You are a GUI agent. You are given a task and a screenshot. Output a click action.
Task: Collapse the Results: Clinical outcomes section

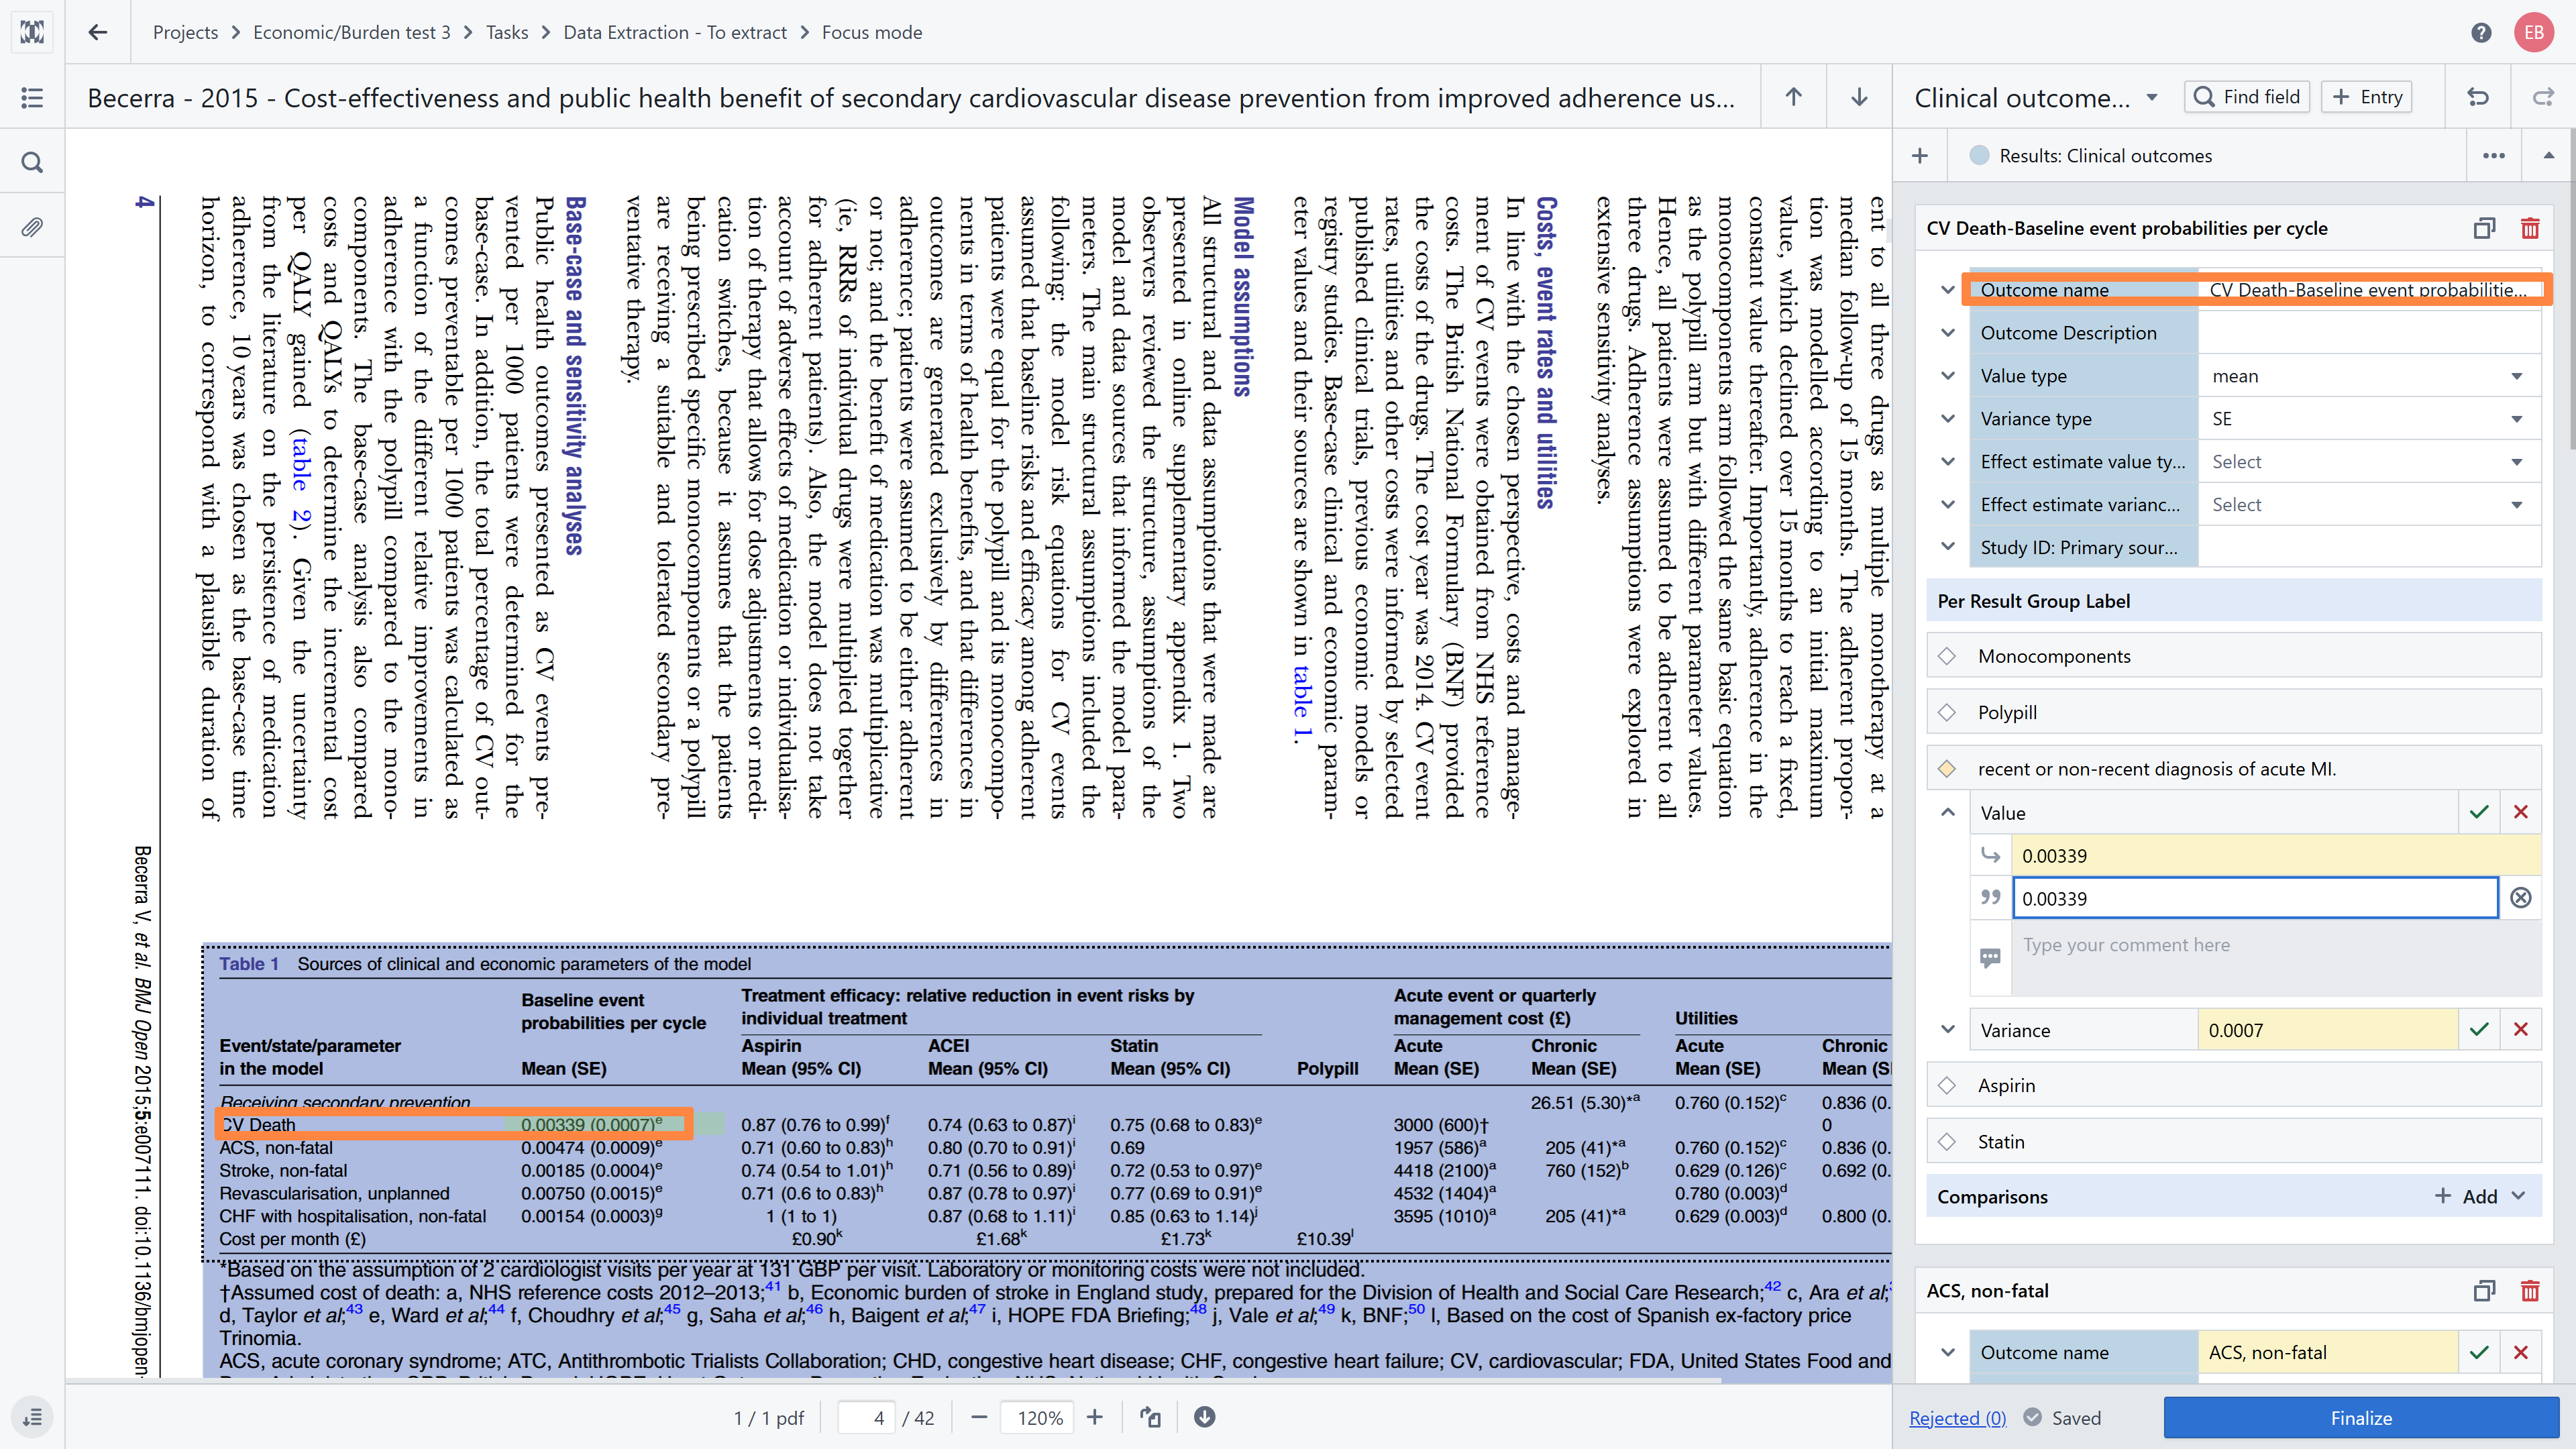click(x=2549, y=155)
